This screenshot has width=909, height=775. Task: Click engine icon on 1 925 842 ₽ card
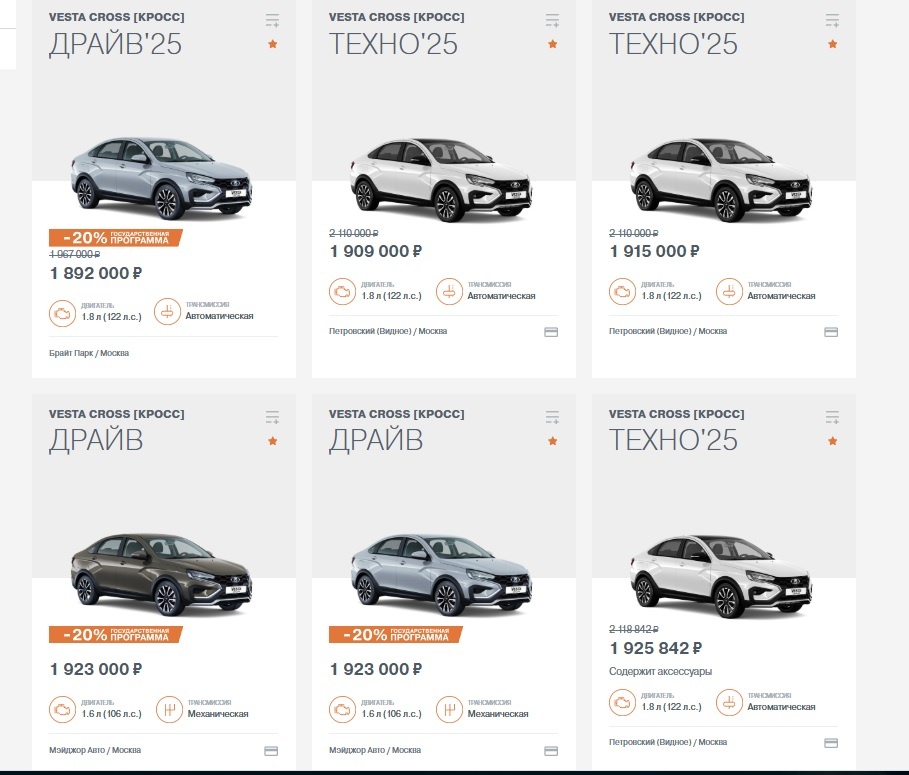pyautogui.click(x=622, y=703)
